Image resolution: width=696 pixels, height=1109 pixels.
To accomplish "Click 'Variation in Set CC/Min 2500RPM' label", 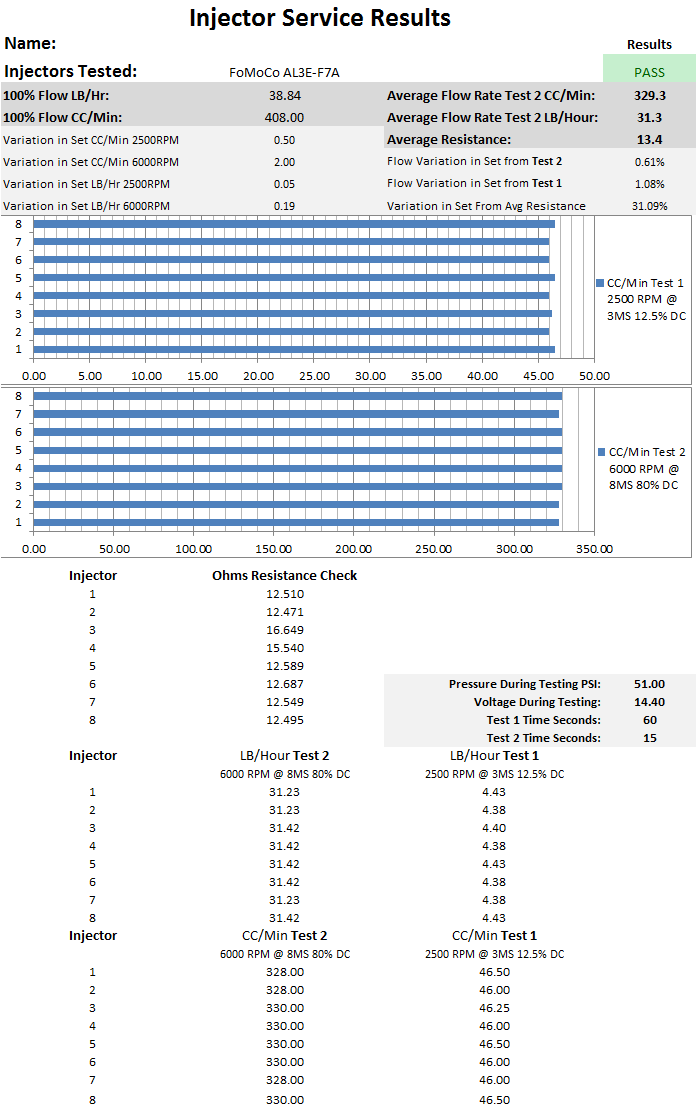I will point(91,140).
